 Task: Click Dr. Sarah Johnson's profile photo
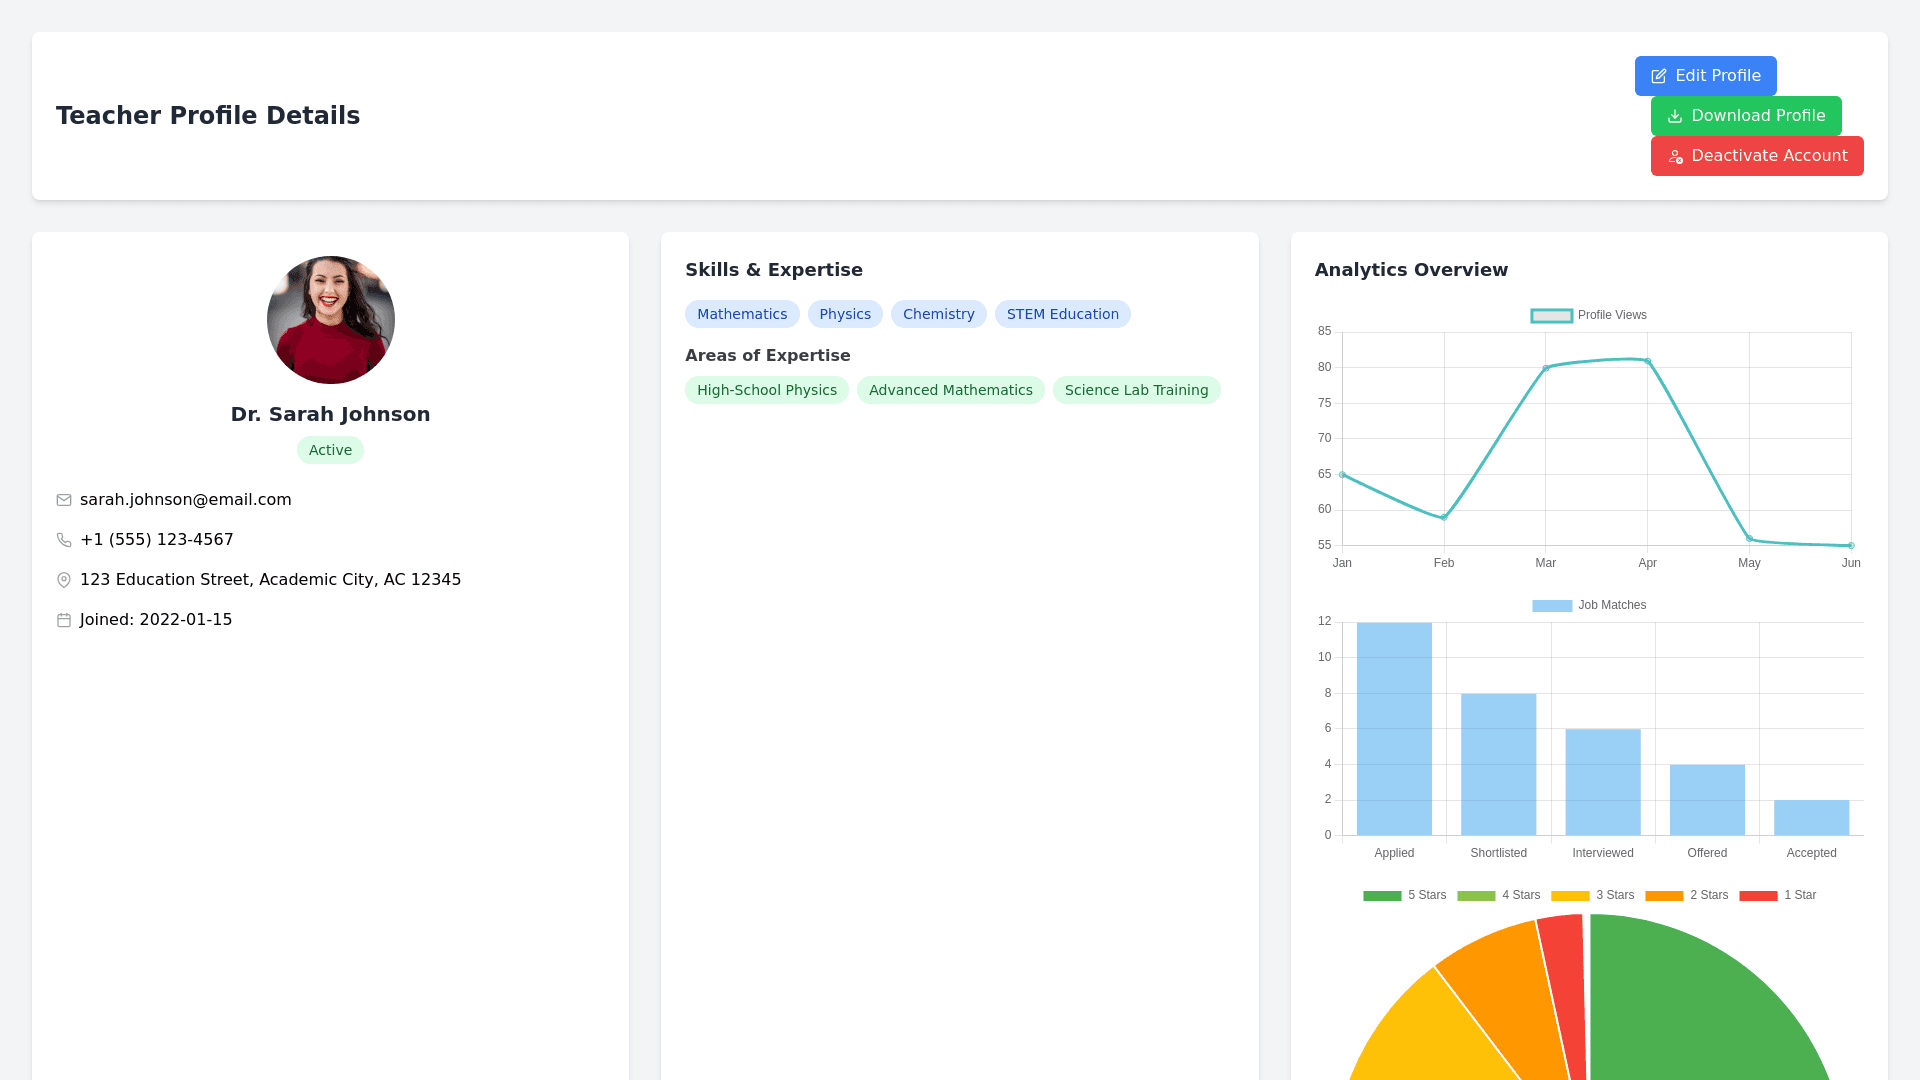tap(331, 320)
